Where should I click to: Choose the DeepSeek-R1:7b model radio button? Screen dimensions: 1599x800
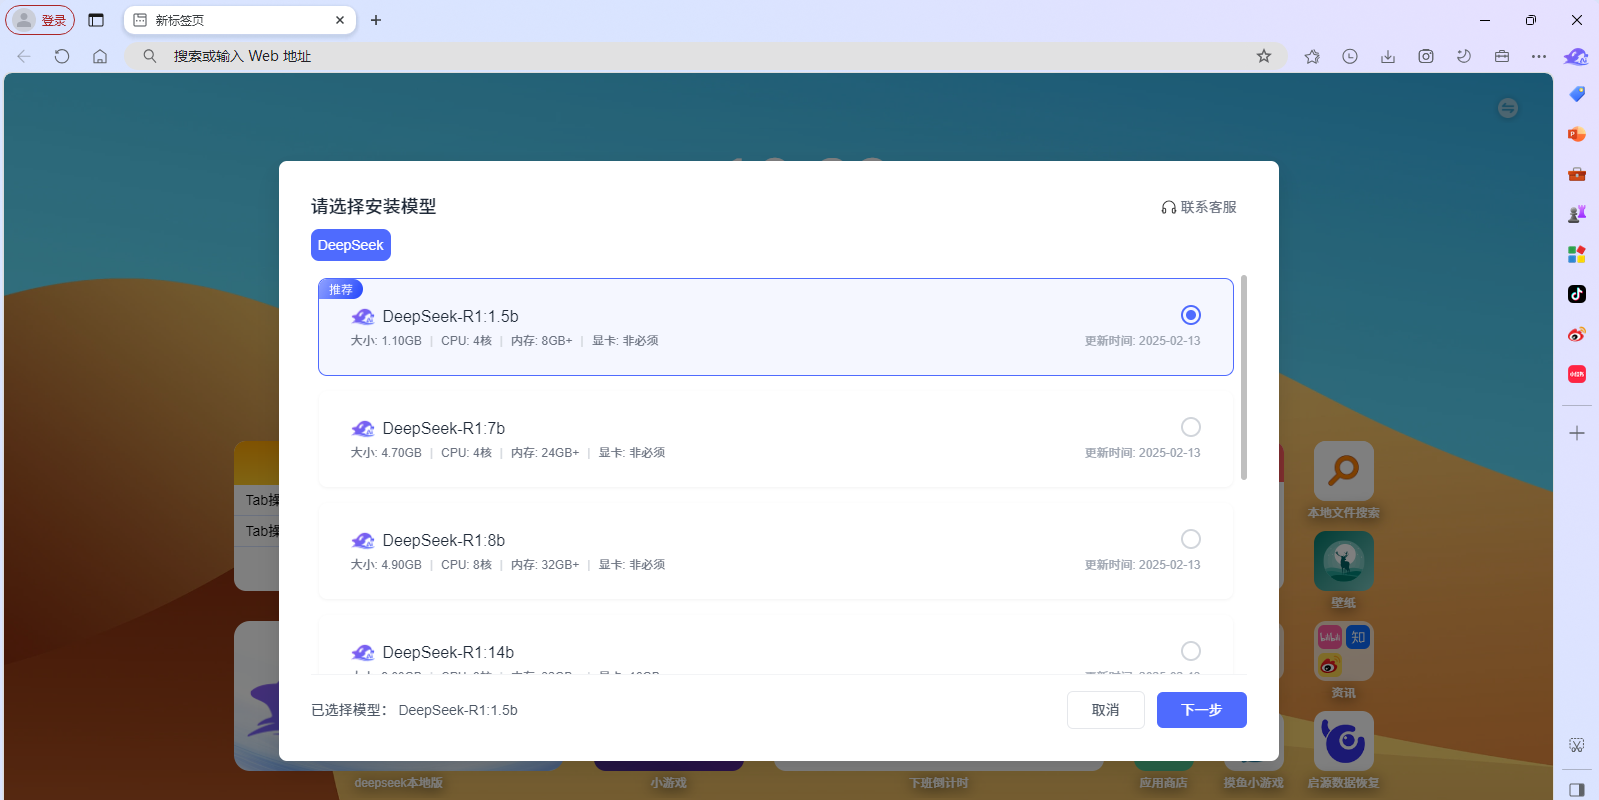tap(1190, 427)
